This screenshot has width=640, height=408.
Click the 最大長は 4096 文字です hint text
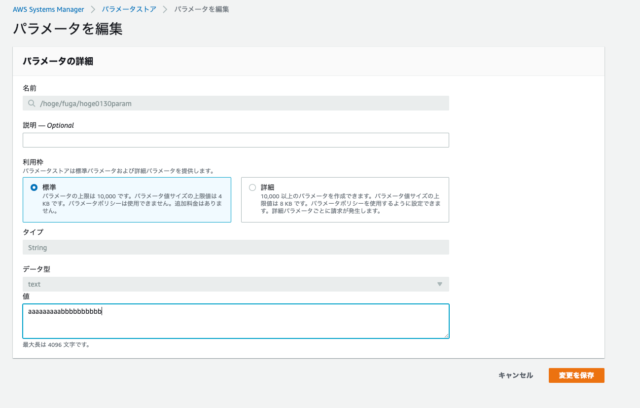56,345
